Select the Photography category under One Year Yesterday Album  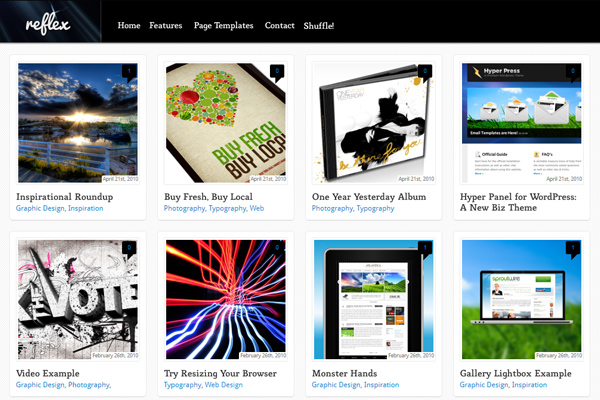click(x=332, y=208)
